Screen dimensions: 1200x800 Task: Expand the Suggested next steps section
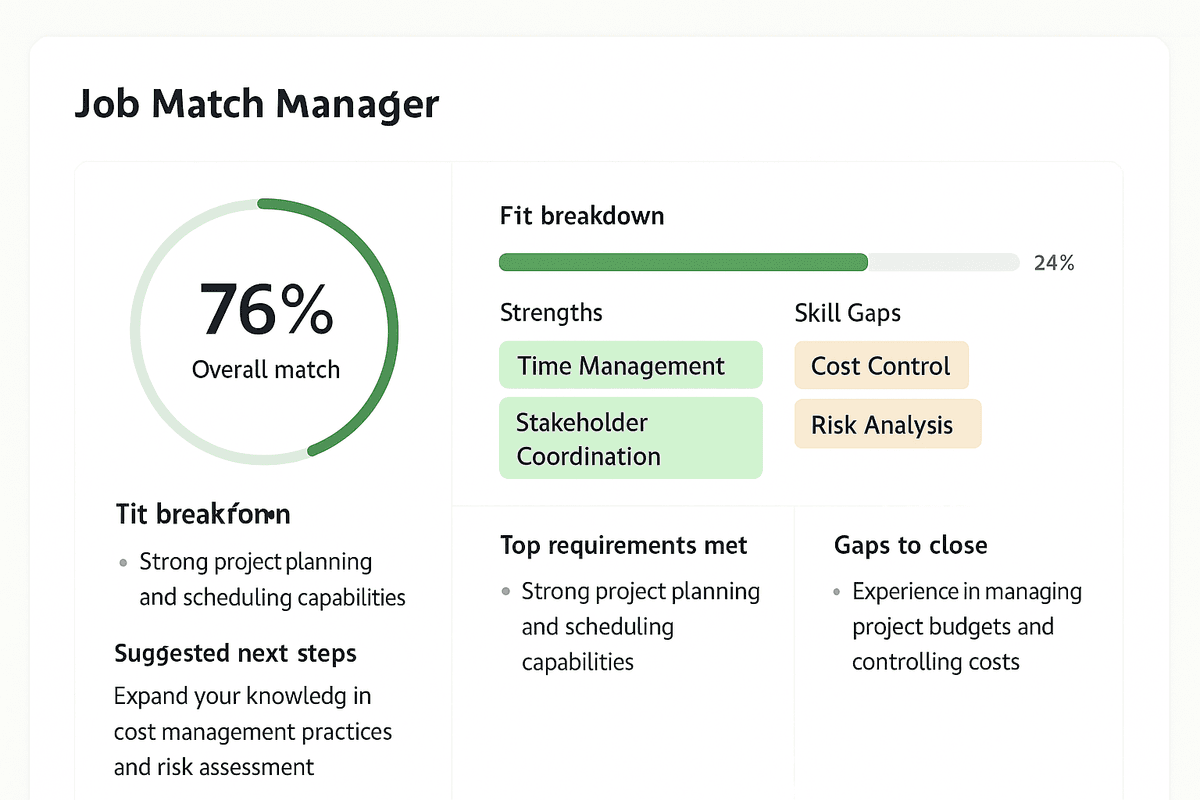coord(235,653)
